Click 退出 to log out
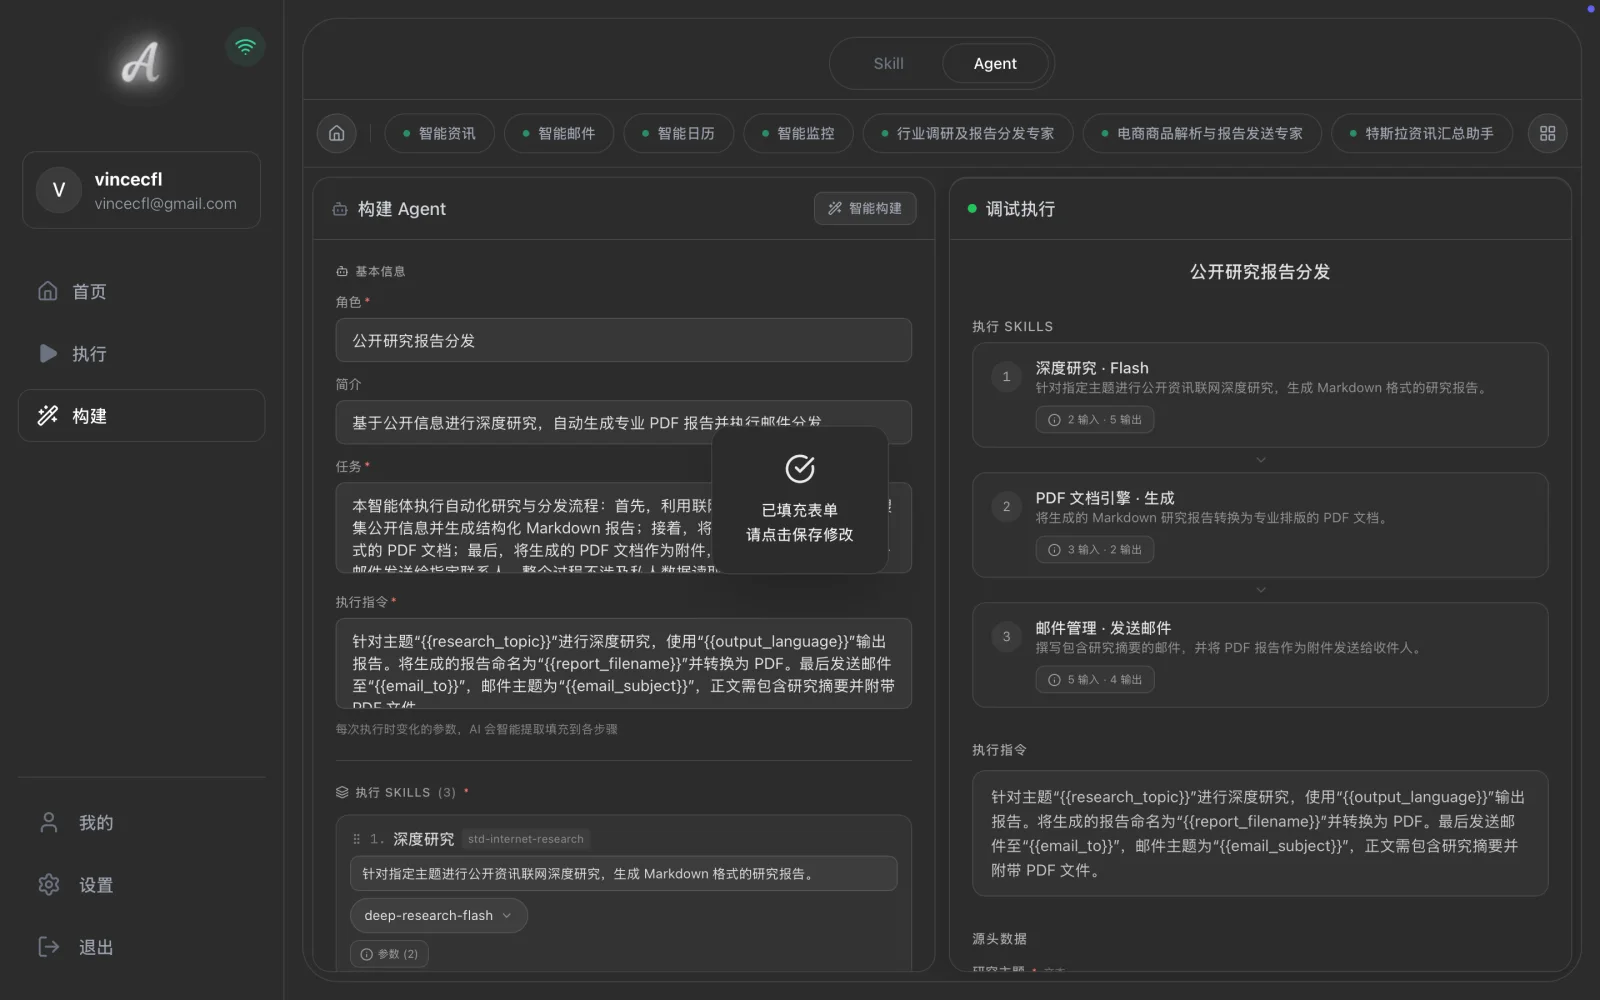Image resolution: width=1600 pixels, height=1000 pixels. (141, 946)
